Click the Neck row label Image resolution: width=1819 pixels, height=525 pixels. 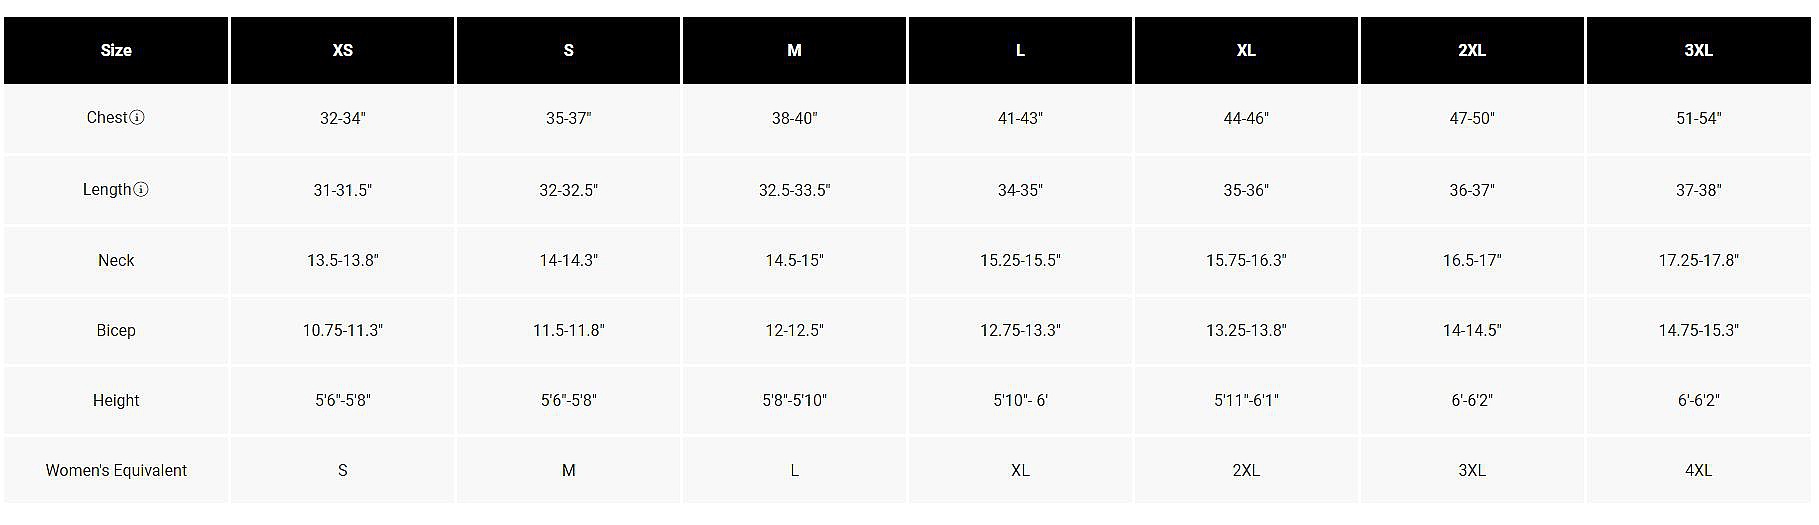pos(116,260)
